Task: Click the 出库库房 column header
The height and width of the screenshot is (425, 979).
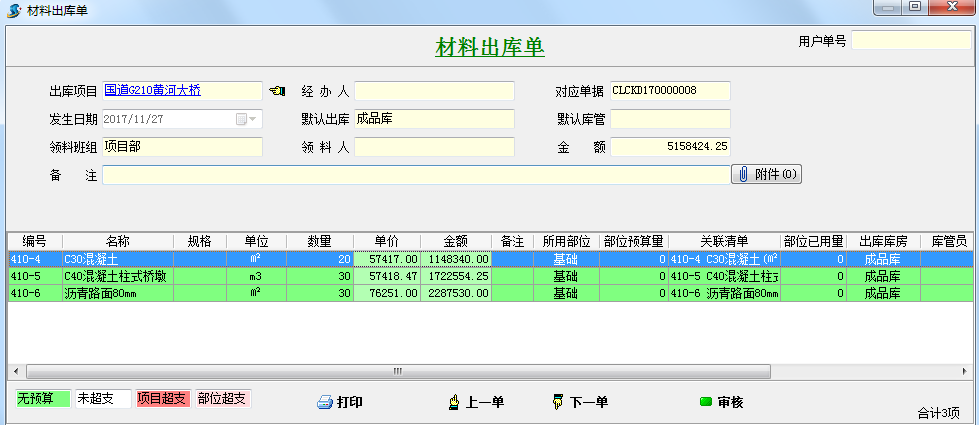Action: pyautogui.click(x=882, y=241)
